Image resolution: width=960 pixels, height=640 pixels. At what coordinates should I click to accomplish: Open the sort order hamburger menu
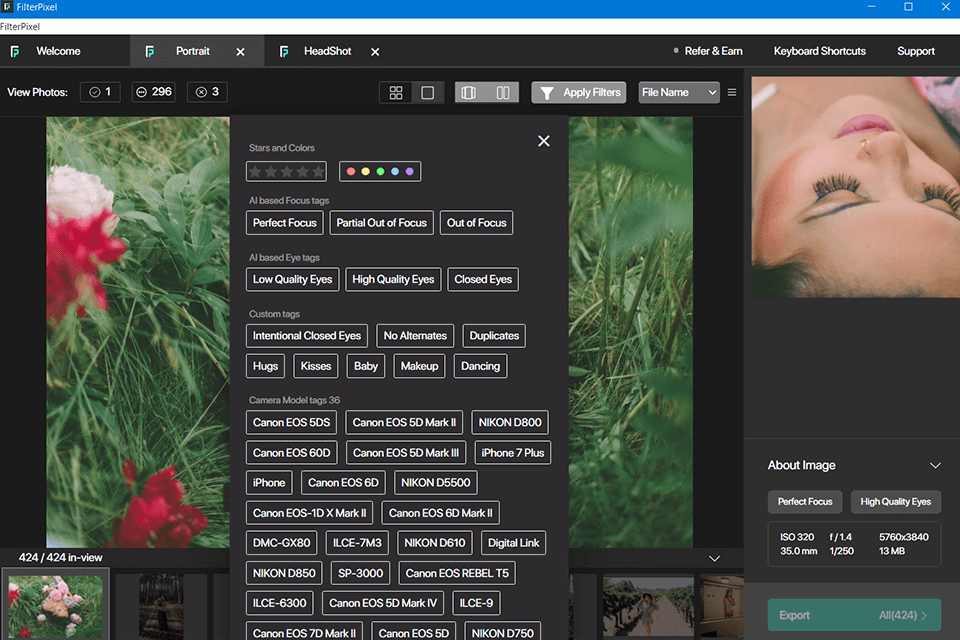point(732,92)
